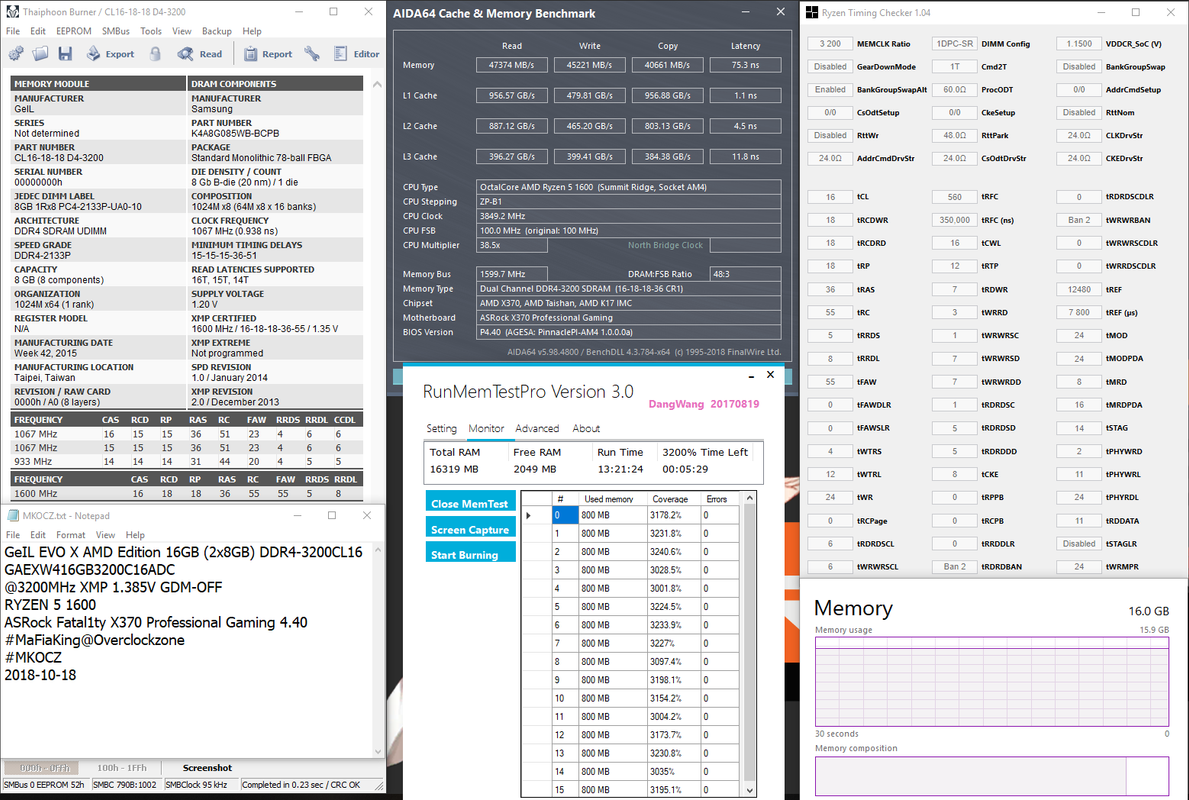Open the Editor from Thaiphoon toolbar
Screen dimensions: 1189x800
tap(356, 54)
